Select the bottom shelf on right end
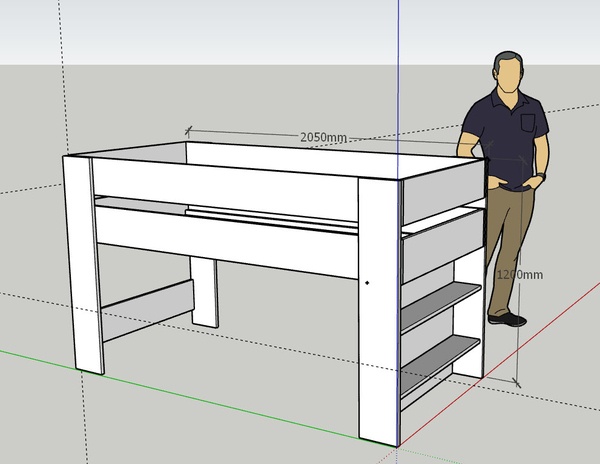 442,363
